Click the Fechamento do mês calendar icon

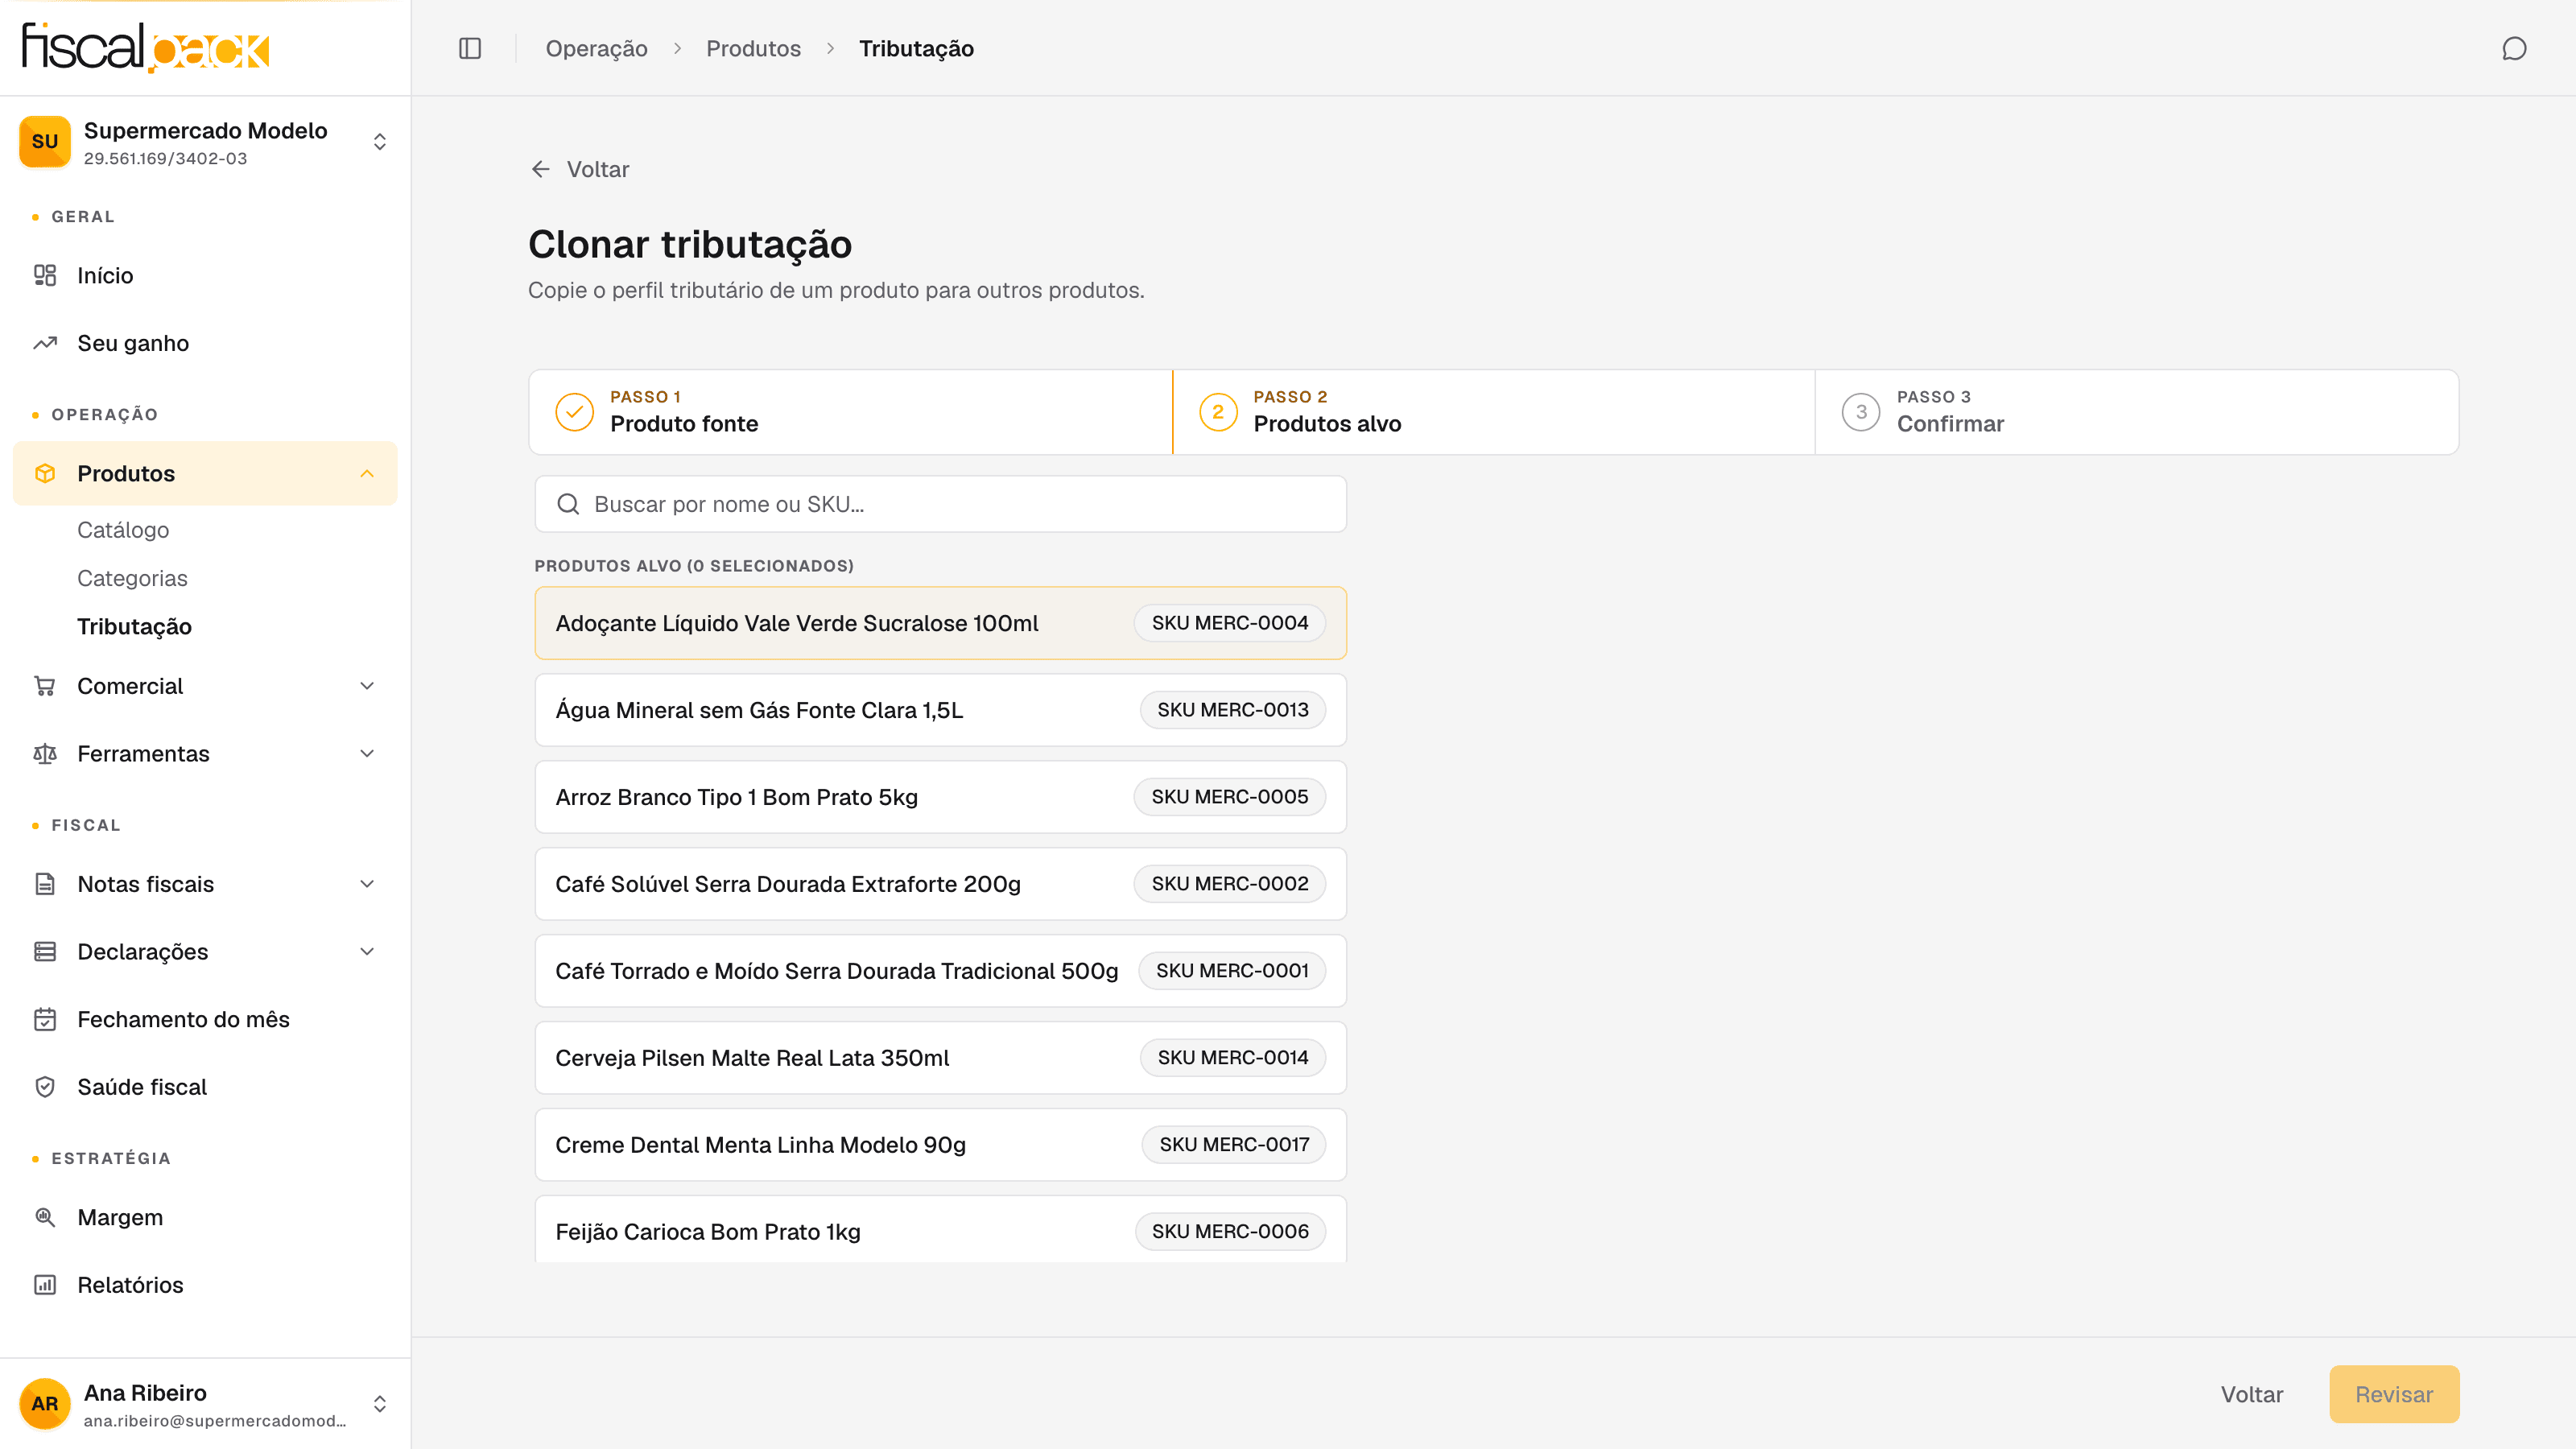(x=45, y=1019)
